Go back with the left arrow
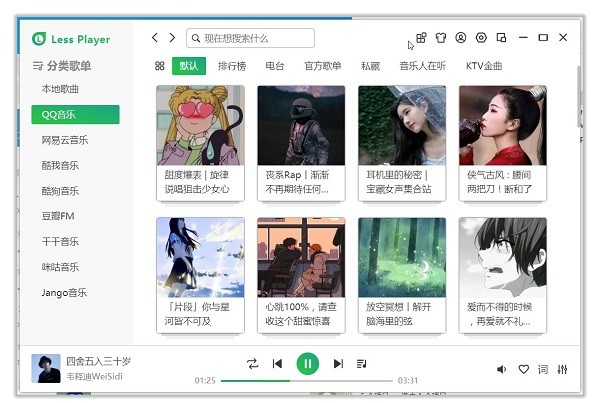600x403 pixels. [x=155, y=38]
